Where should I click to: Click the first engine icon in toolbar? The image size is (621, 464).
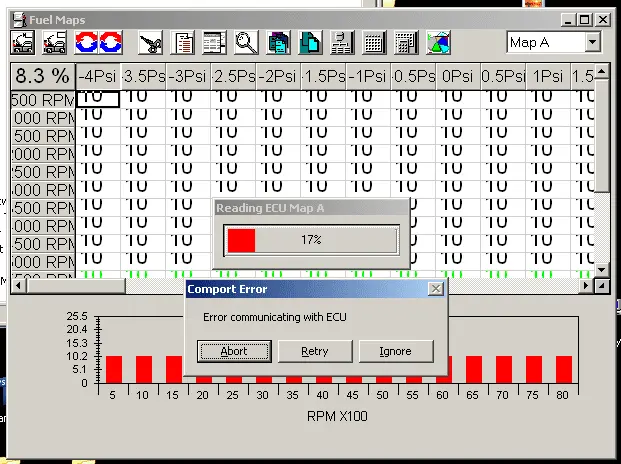click(23, 42)
